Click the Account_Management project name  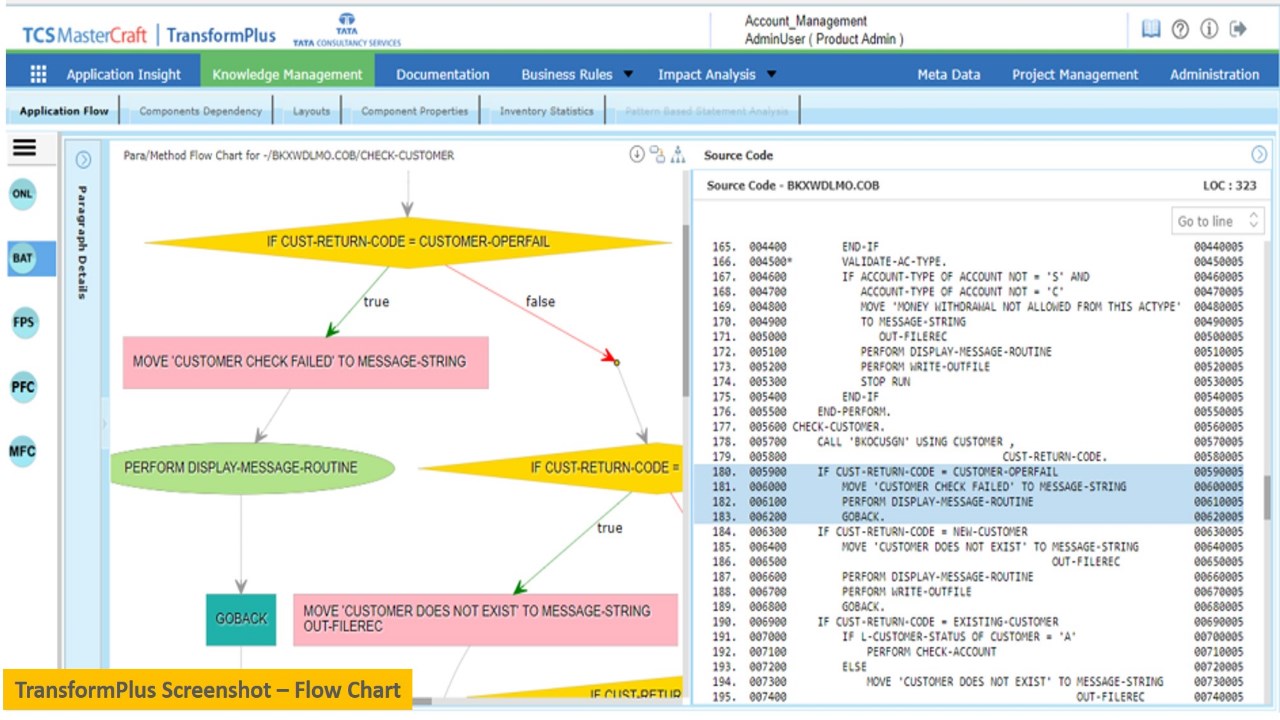[x=806, y=21]
